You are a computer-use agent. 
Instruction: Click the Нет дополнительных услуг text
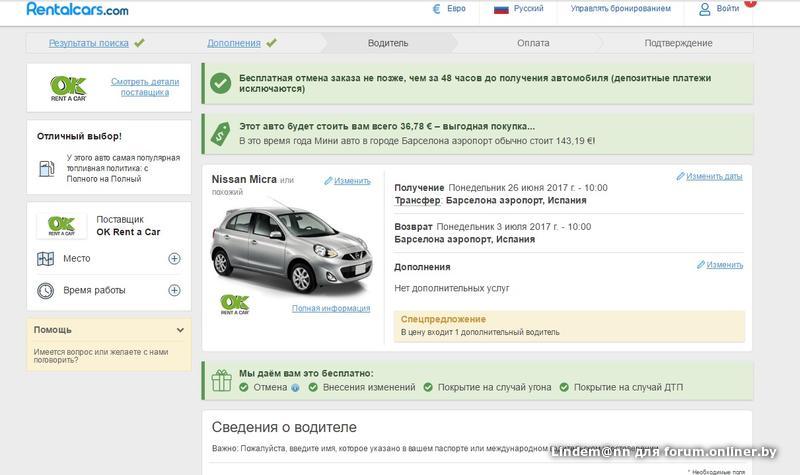click(452, 288)
